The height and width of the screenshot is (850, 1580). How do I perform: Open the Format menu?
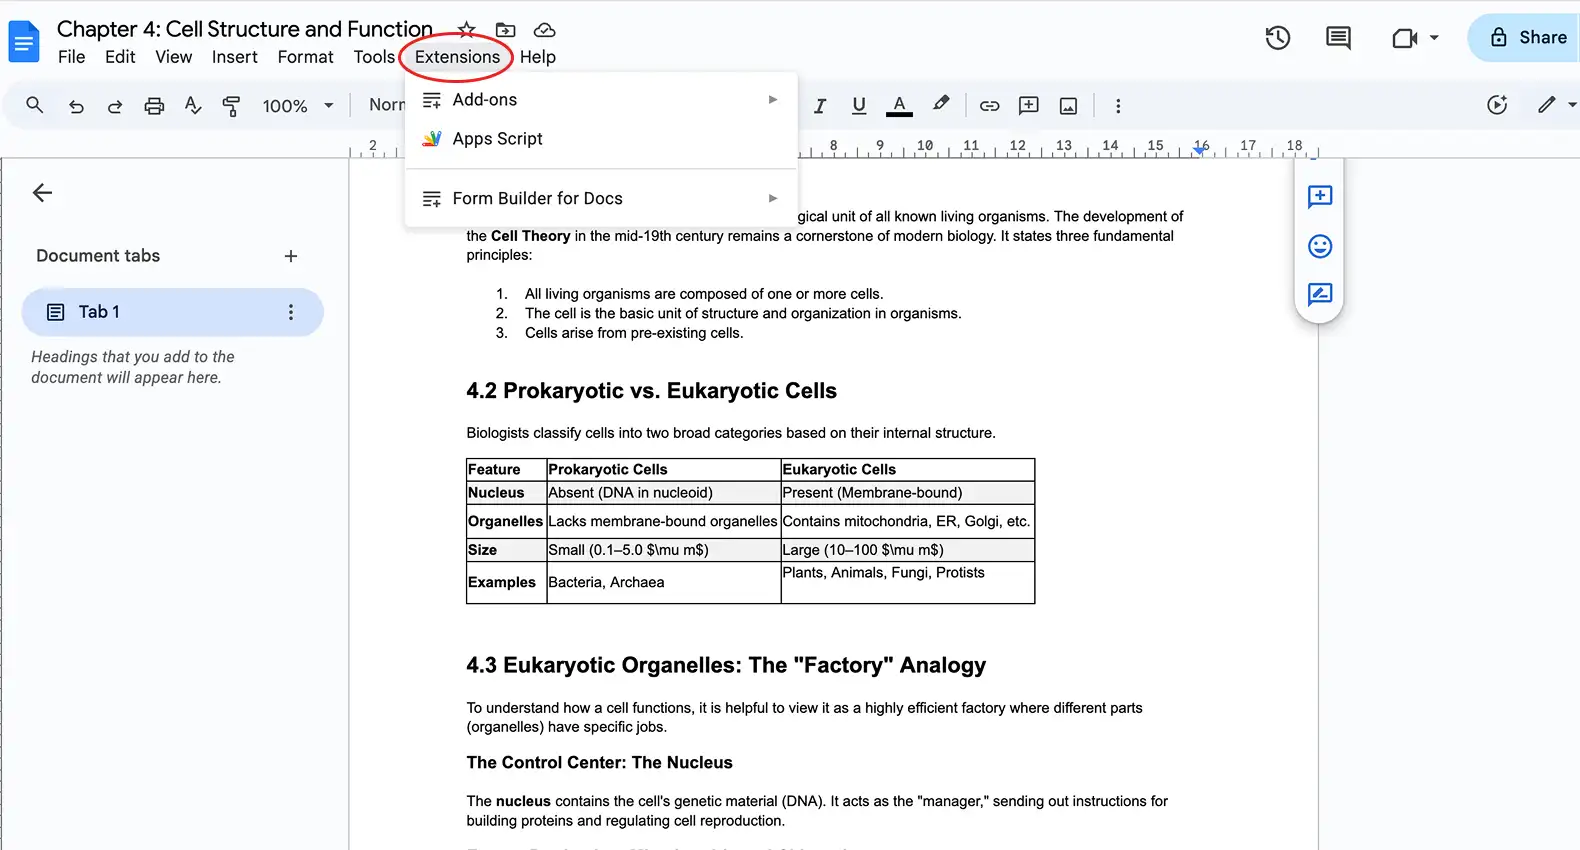(x=305, y=57)
